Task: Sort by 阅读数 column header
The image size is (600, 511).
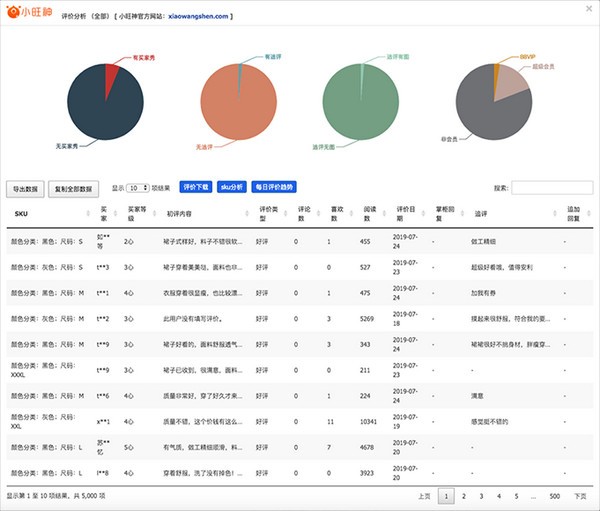Action: pyautogui.click(x=371, y=213)
